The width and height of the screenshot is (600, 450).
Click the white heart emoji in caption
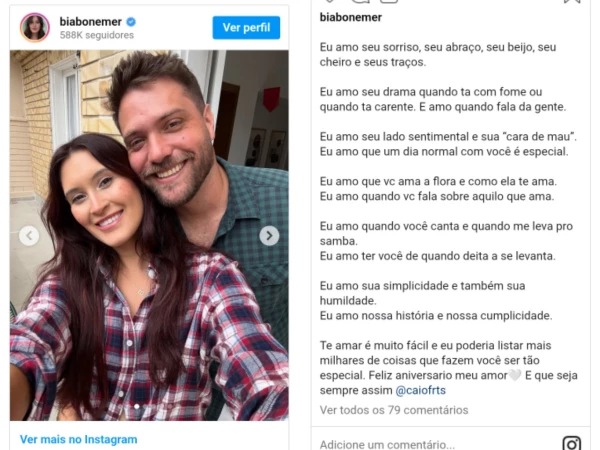[515, 375]
